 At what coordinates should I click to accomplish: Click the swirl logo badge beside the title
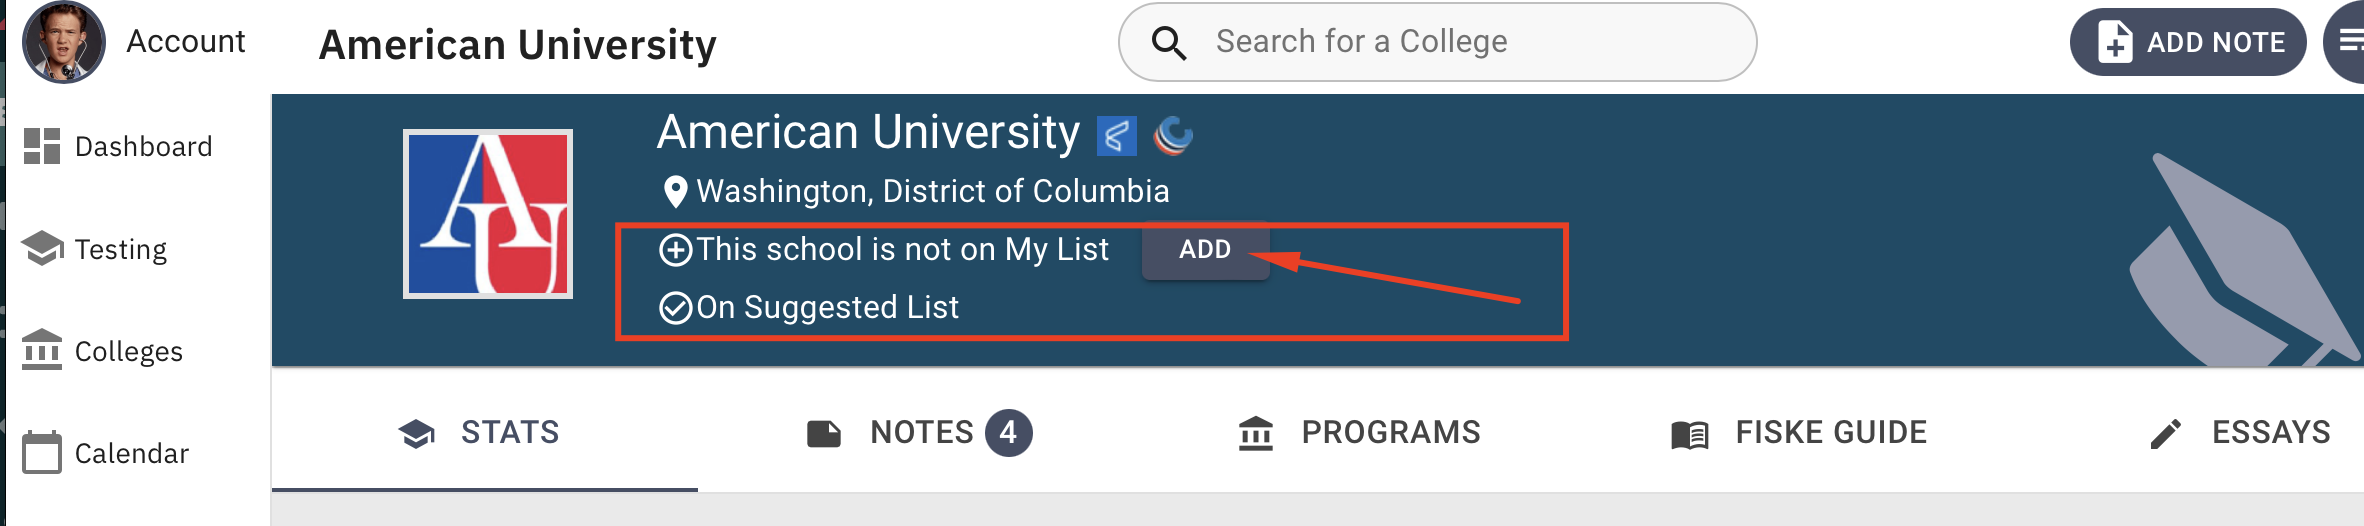[1173, 136]
